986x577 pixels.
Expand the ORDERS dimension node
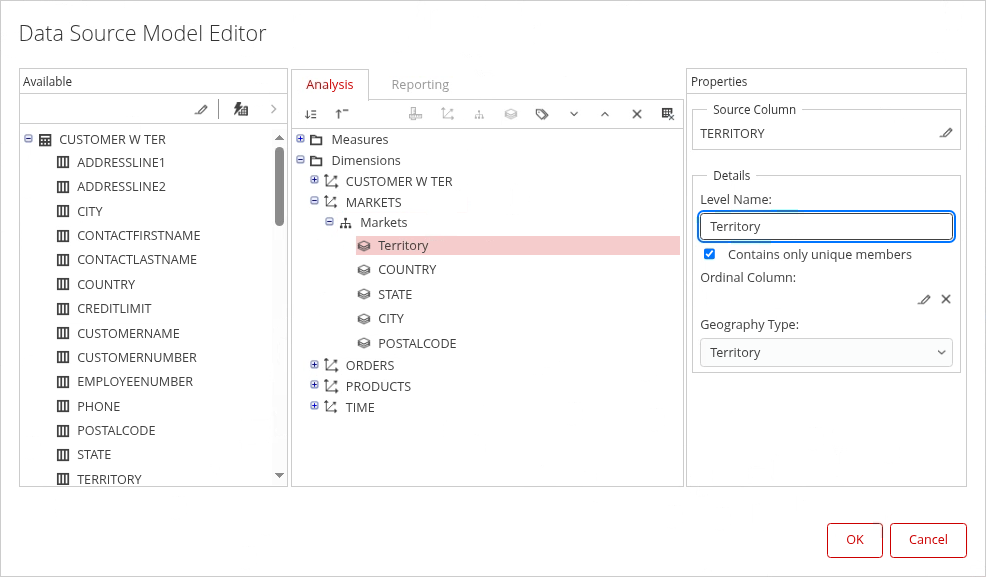click(315, 365)
